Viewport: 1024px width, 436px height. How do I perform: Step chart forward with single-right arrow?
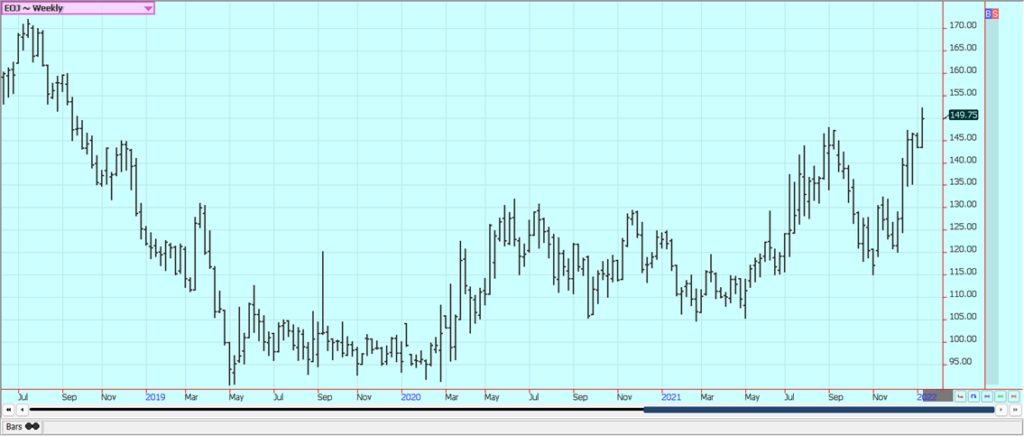(1001, 410)
